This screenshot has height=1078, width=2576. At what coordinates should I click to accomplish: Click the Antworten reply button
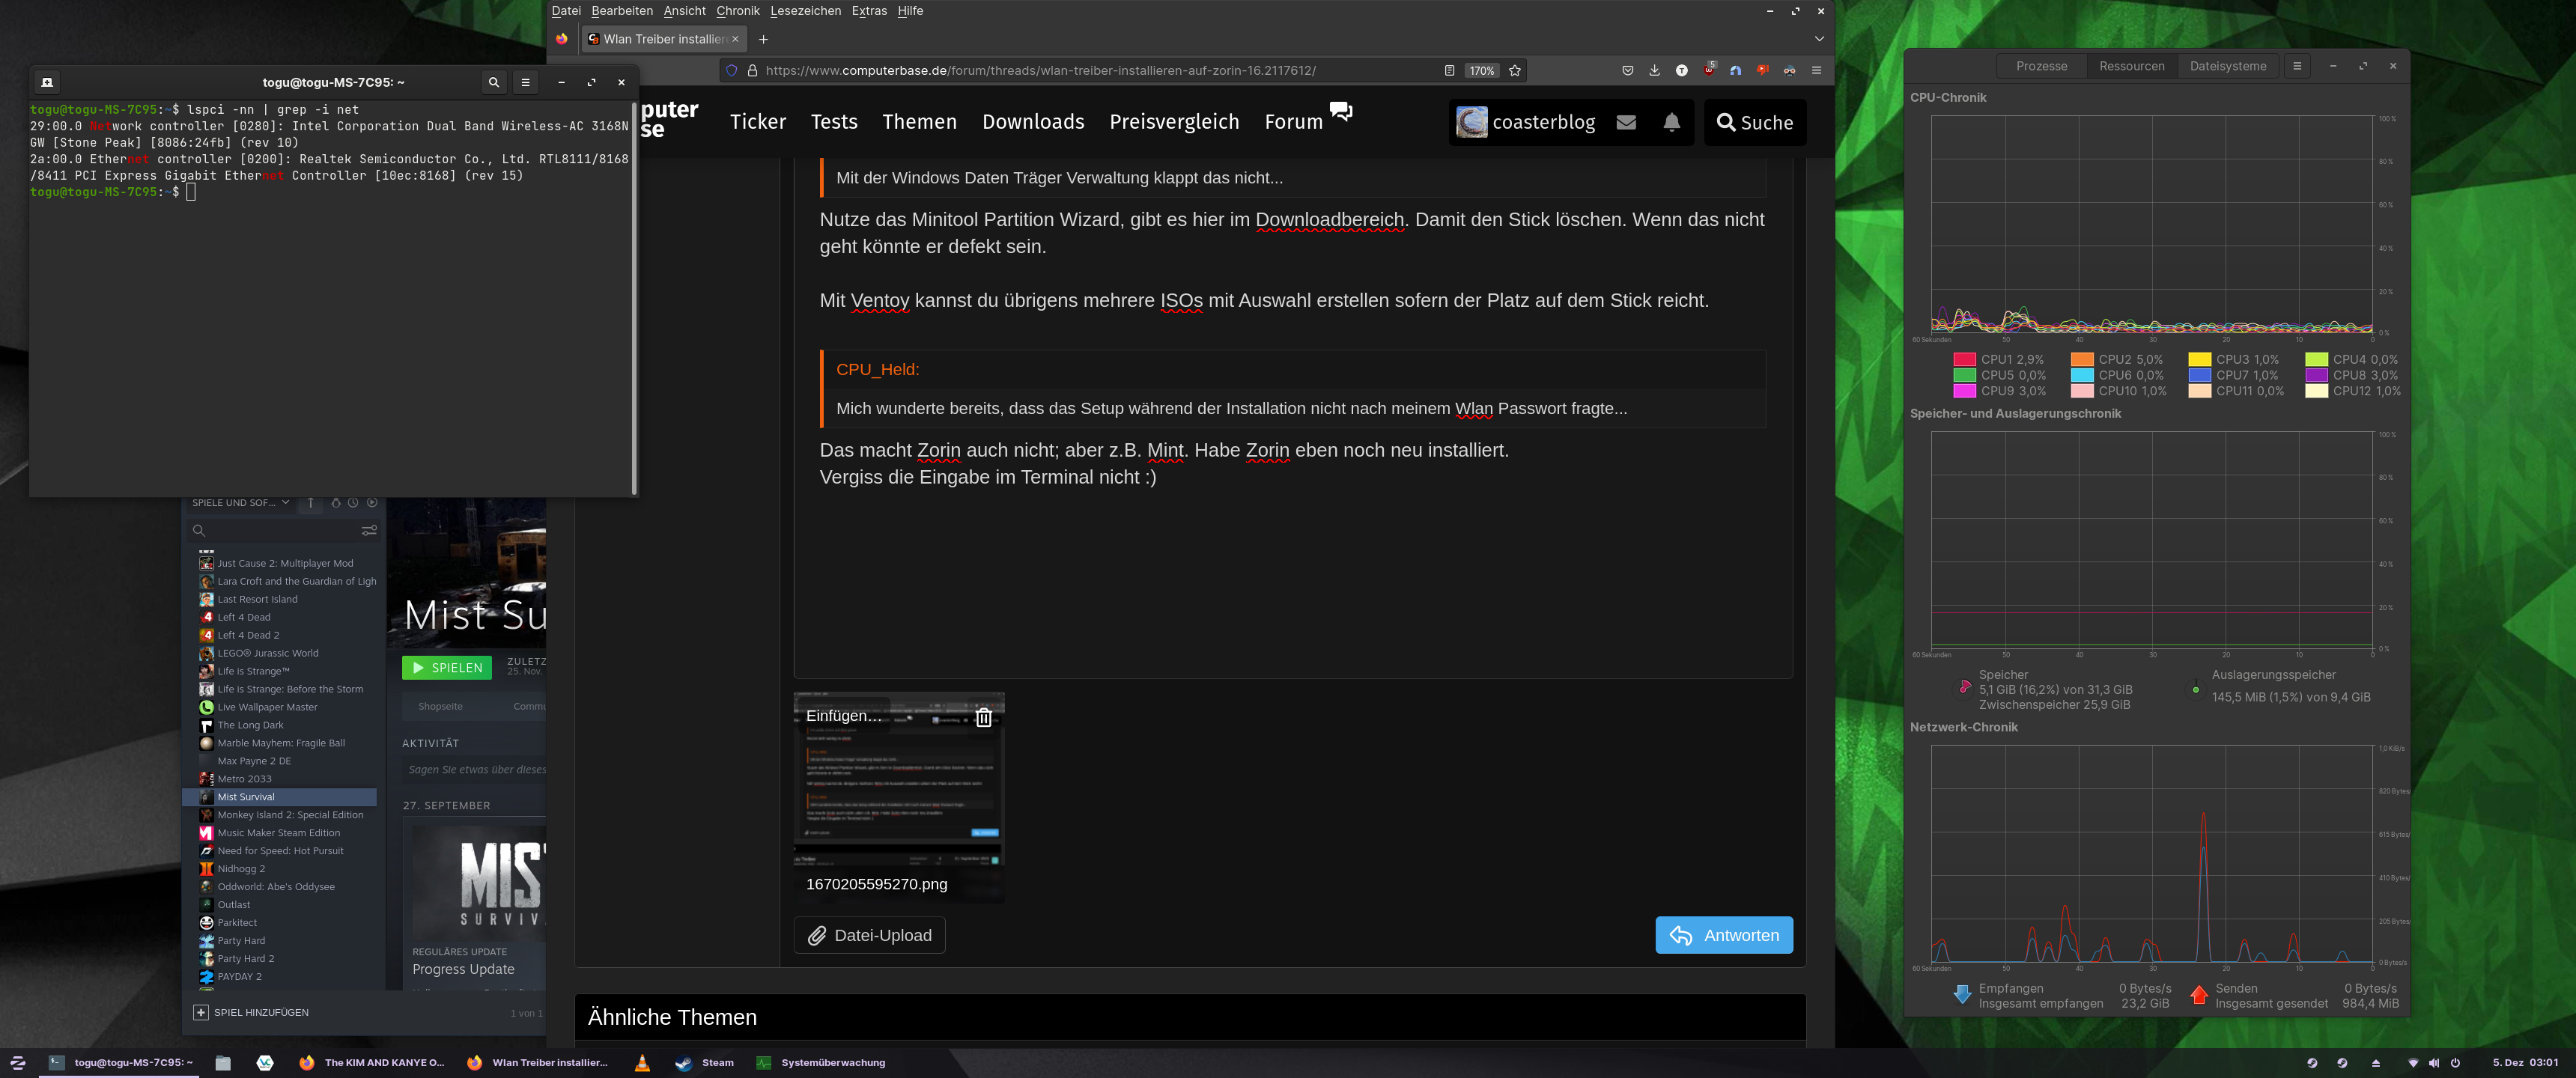pyautogui.click(x=1723, y=935)
